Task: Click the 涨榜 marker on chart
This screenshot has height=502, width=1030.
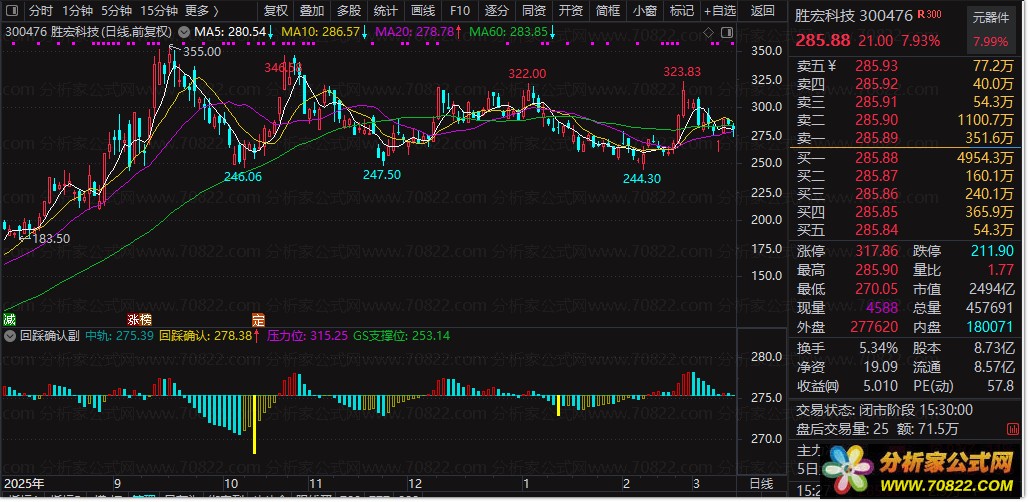Action: (x=139, y=320)
